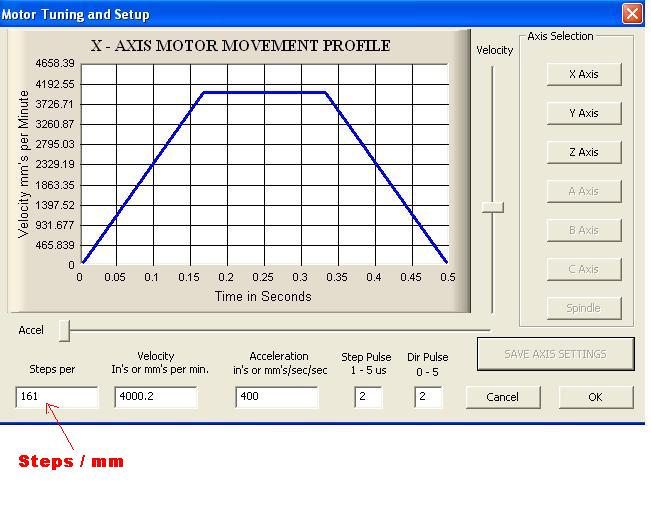The height and width of the screenshot is (512, 651).
Task: Focus the Dir Pulse input field
Action: tap(428, 397)
